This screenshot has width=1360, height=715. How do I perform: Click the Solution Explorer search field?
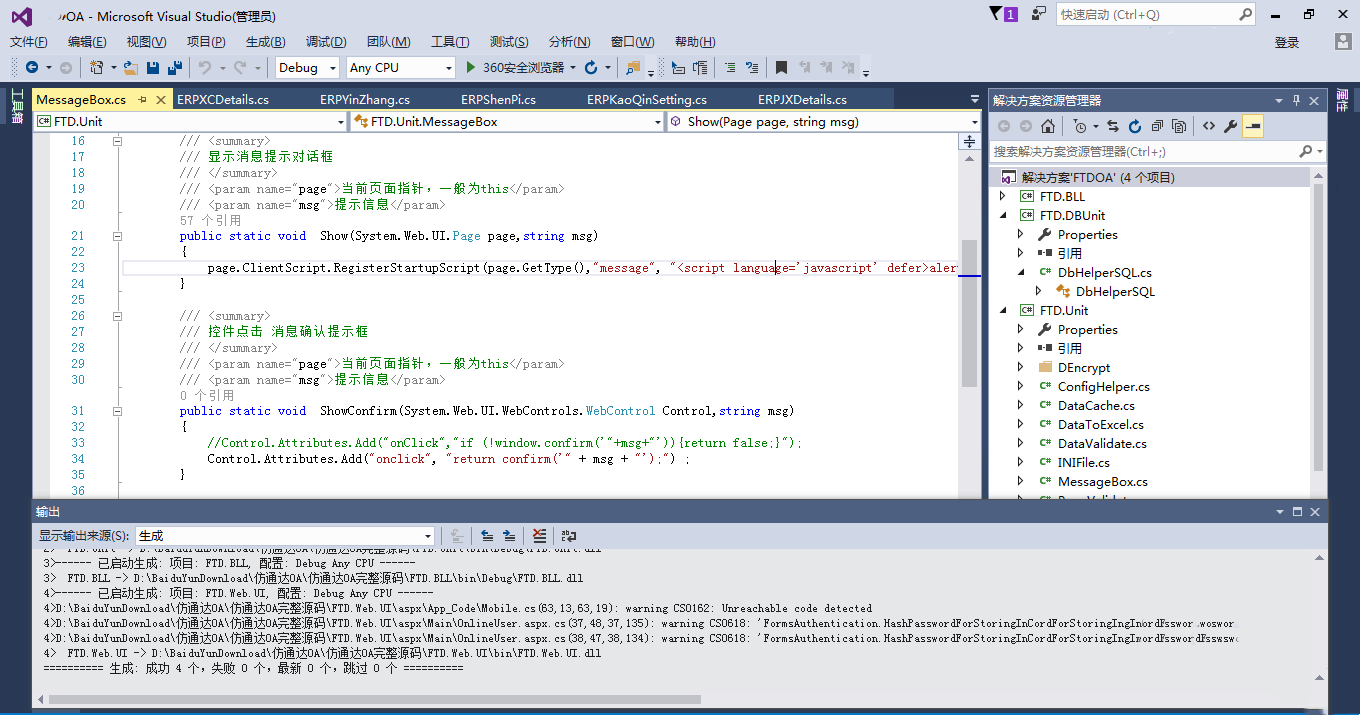[1157, 152]
